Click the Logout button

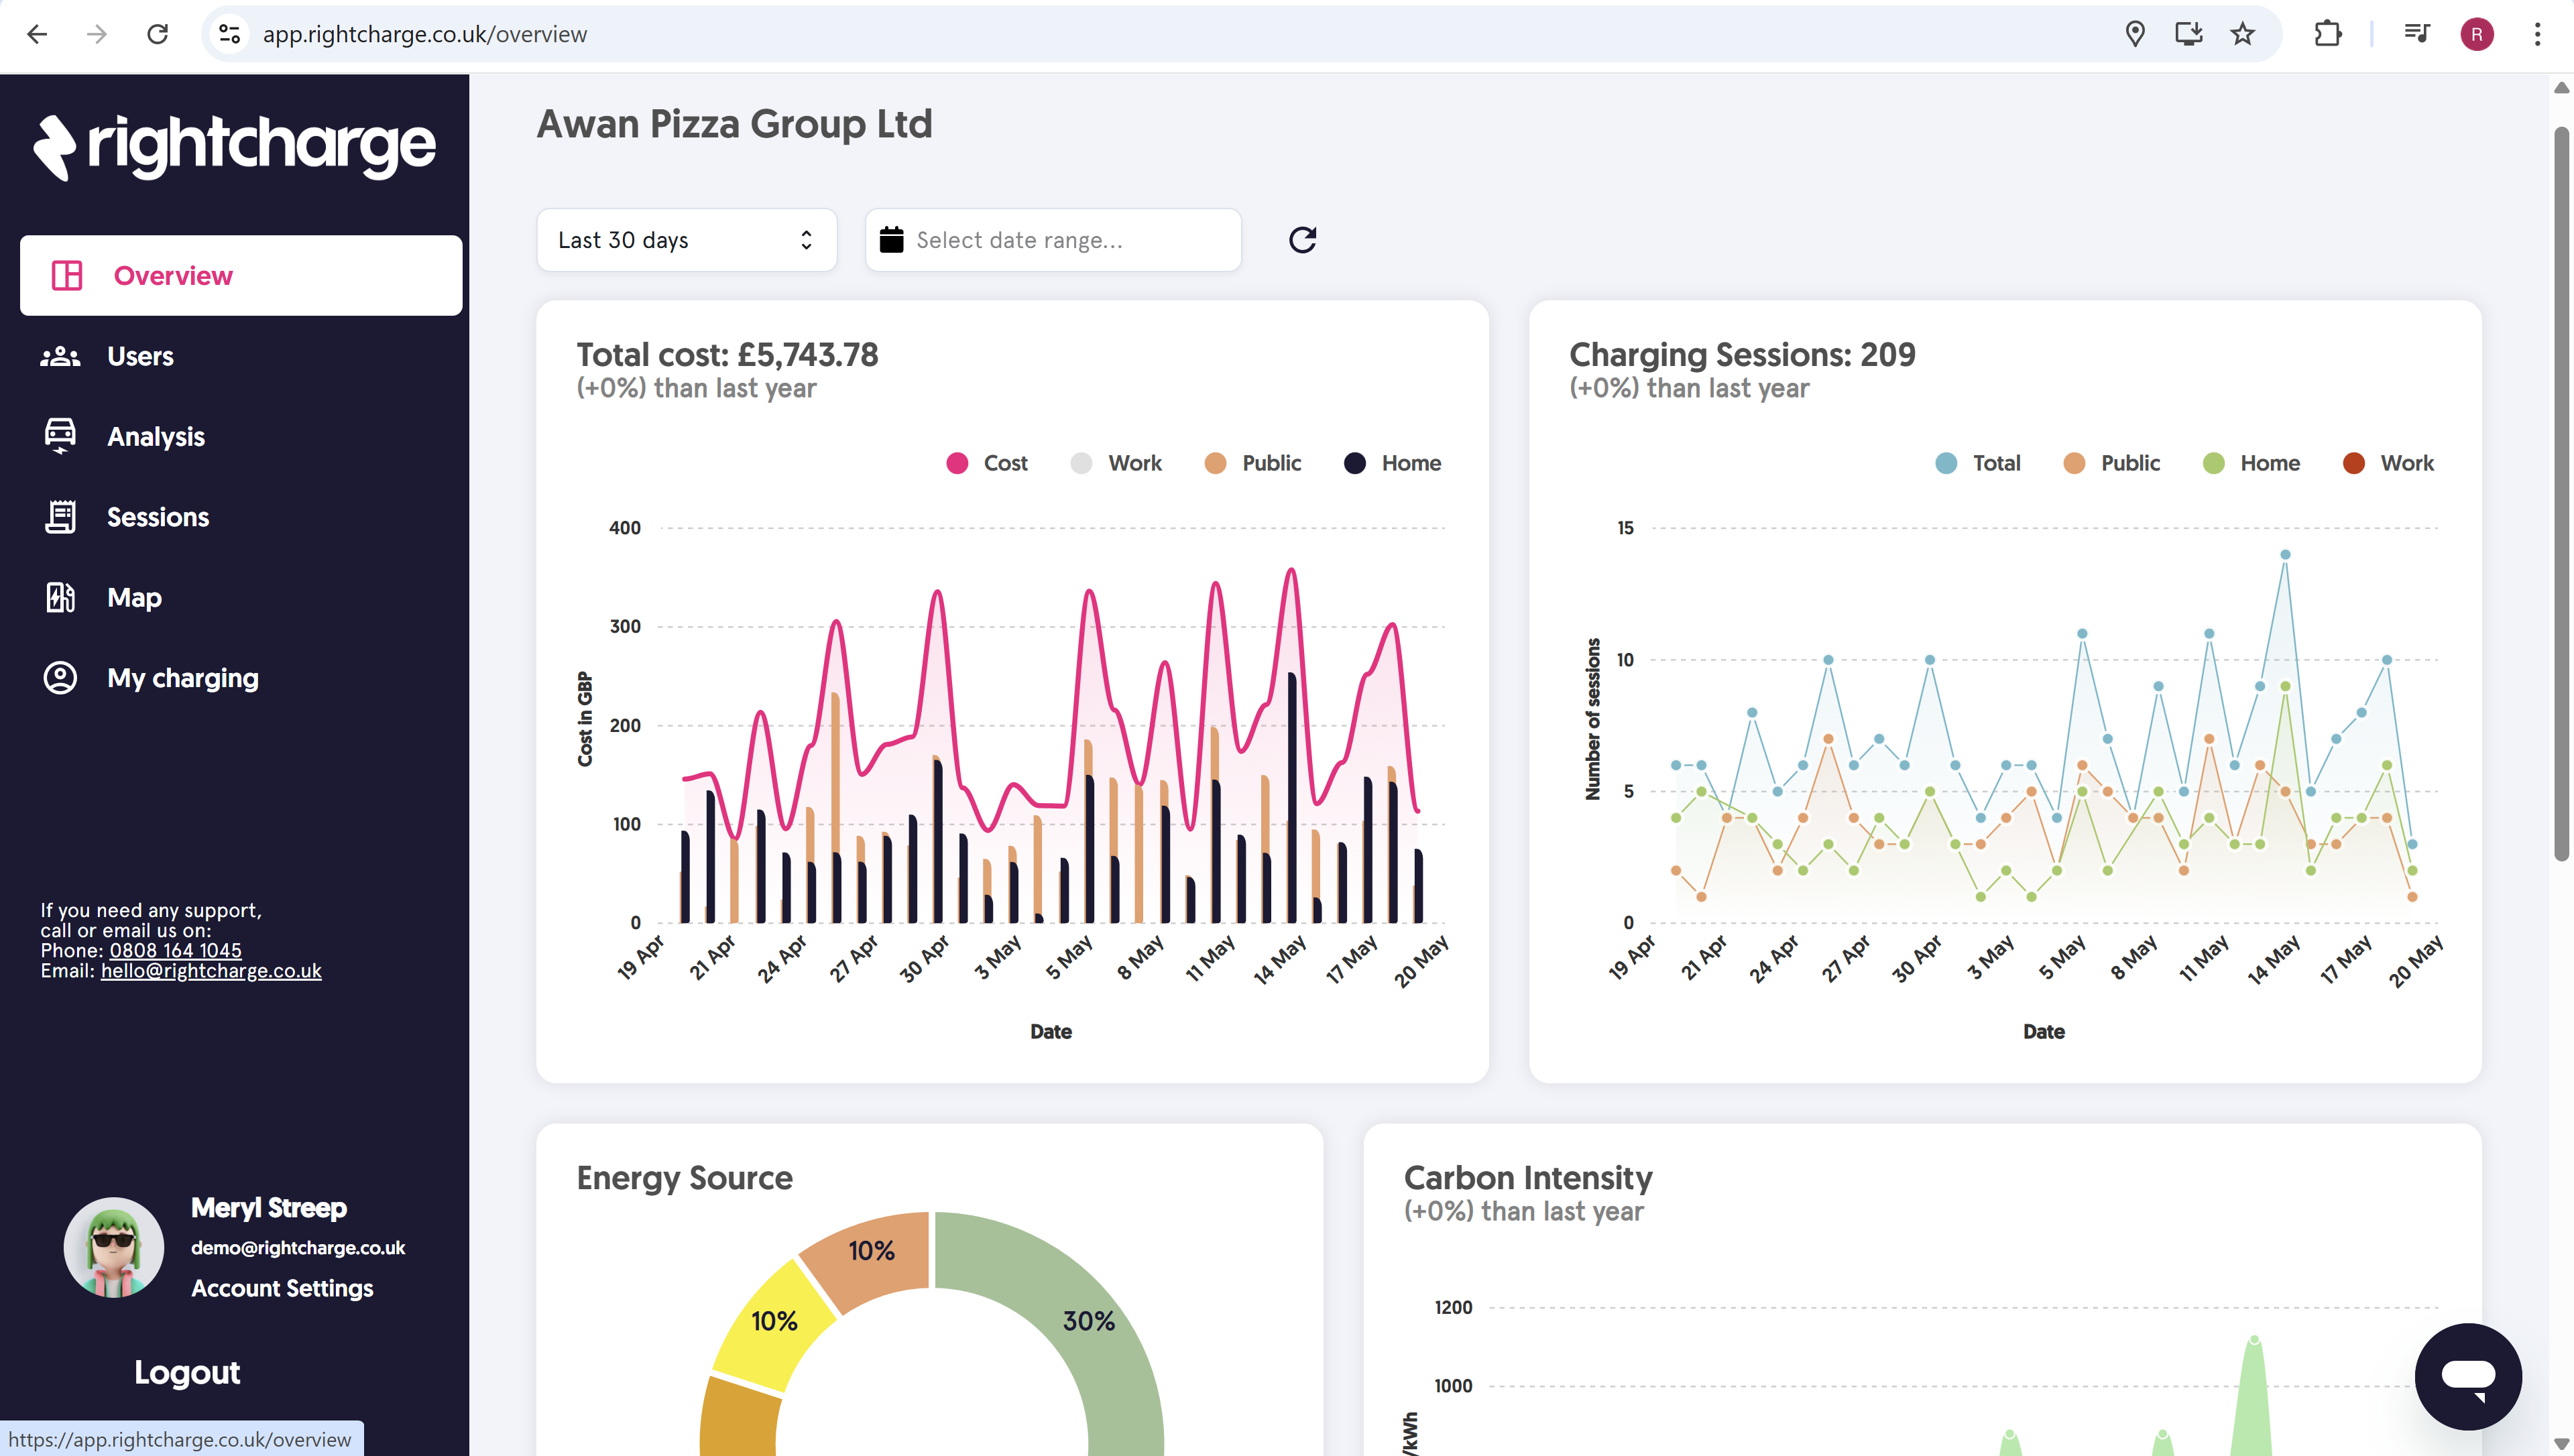pyautogui.click(x=187, y=1372)
